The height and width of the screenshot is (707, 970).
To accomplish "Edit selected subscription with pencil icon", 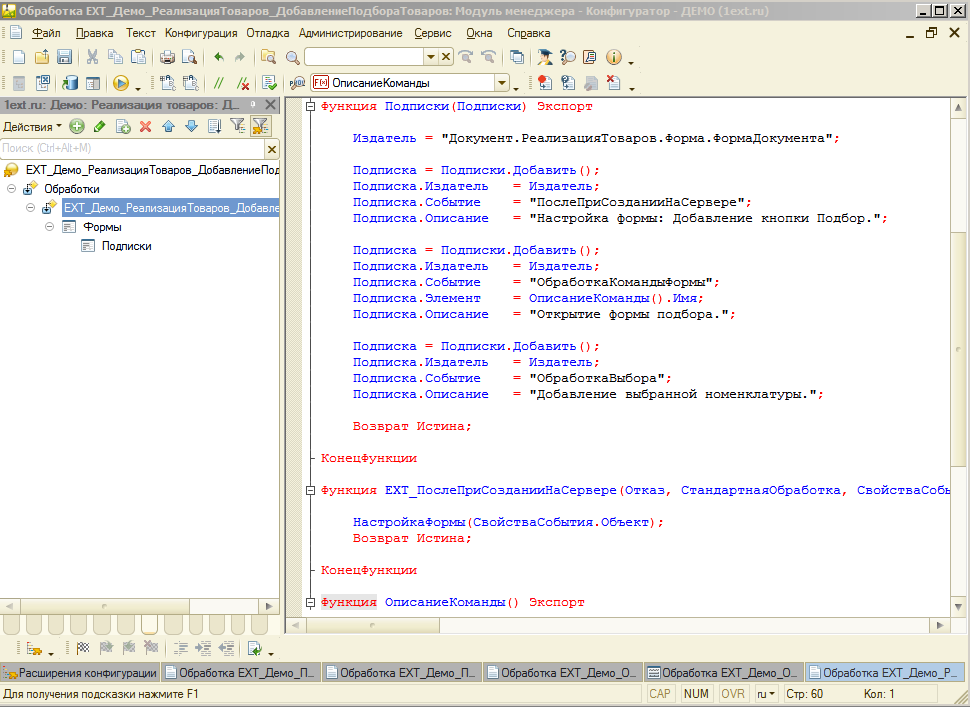I will [98, 127].
